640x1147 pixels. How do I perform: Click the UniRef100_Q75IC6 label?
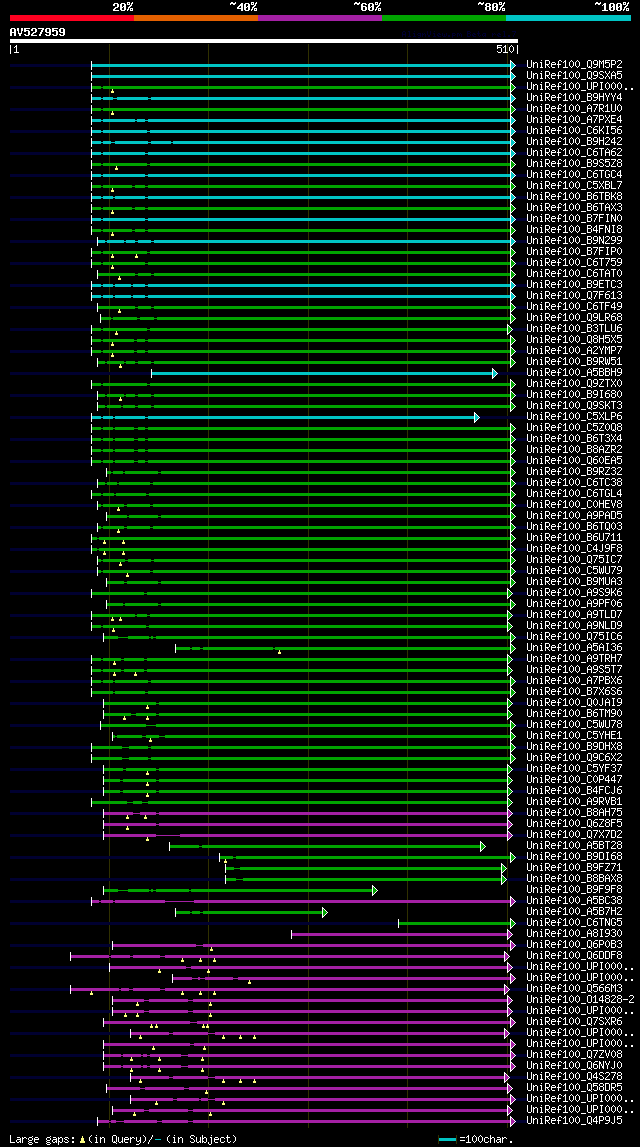(x=574, y=637)
